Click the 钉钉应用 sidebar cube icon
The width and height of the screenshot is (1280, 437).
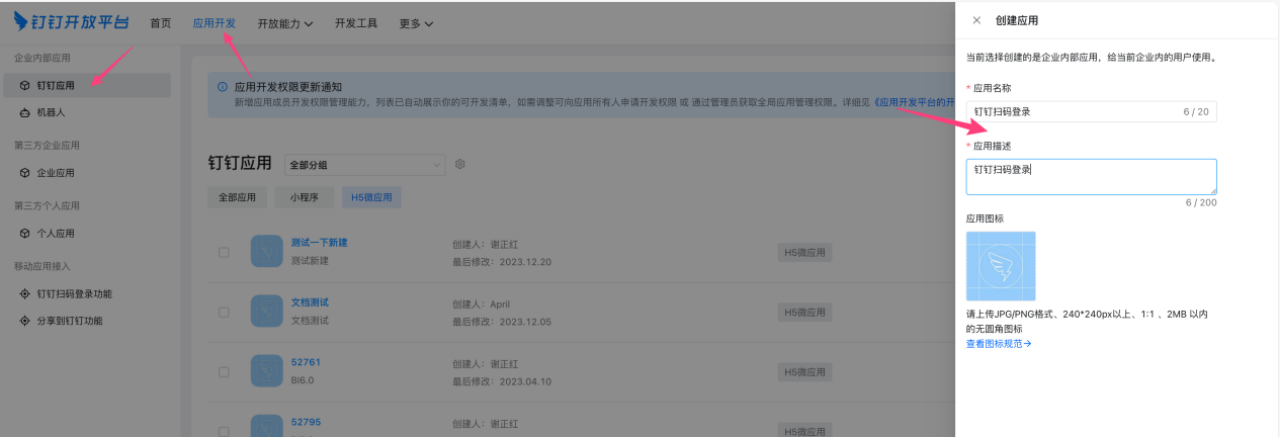pos(25,86)
